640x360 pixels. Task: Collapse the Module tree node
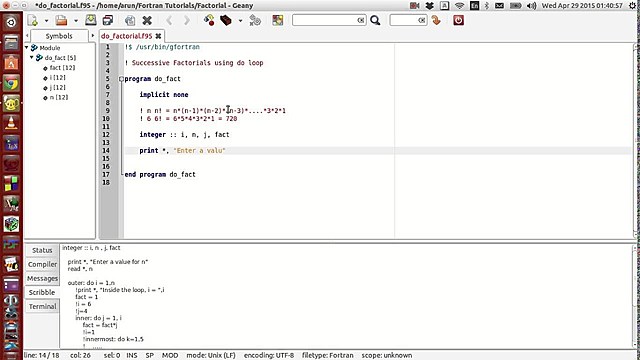[27, 48]
